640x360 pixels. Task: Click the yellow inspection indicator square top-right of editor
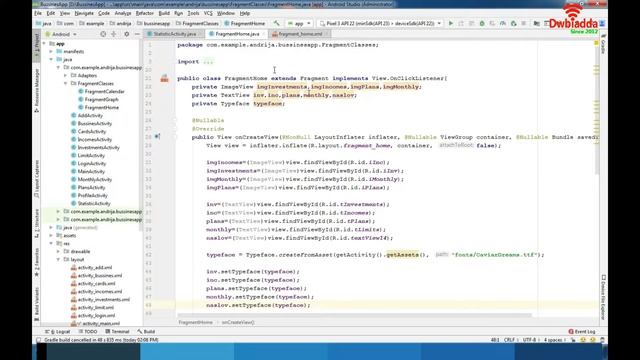(x=596, y=42)
